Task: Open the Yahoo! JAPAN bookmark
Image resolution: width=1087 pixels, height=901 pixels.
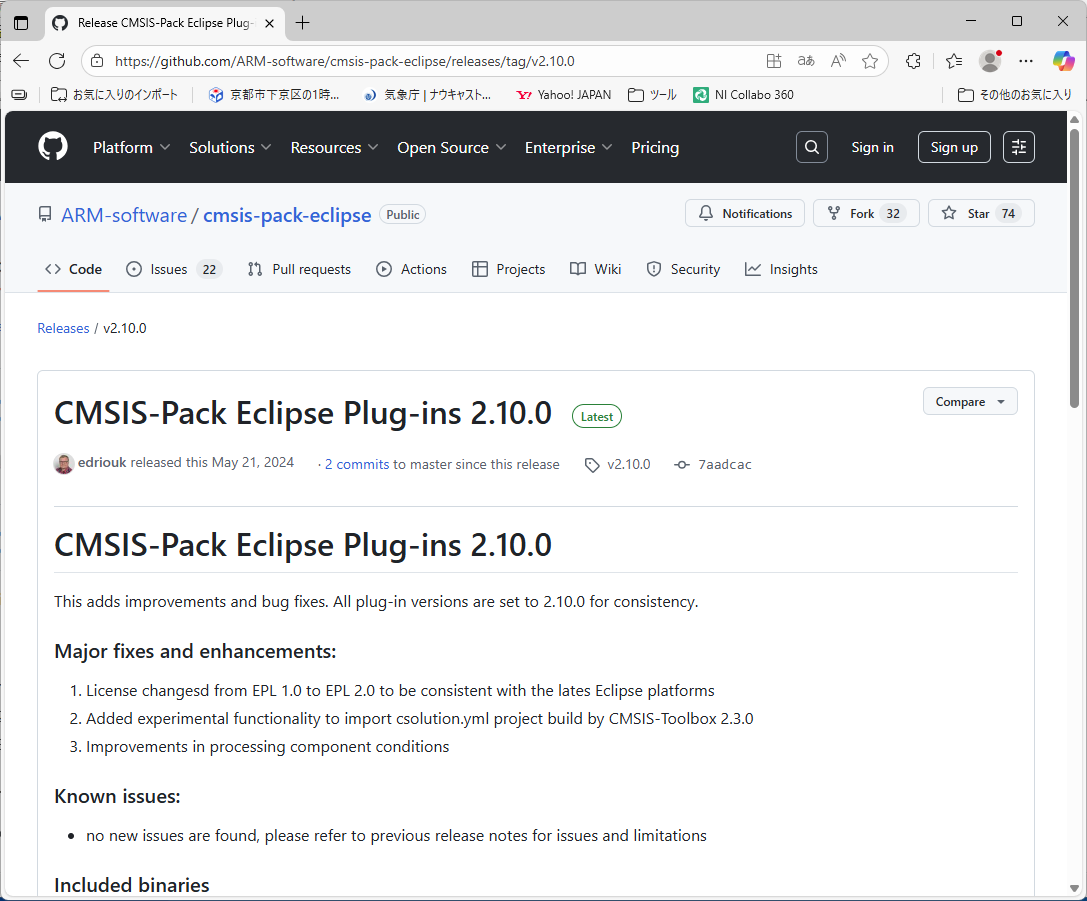Action: tap(564, 95)
